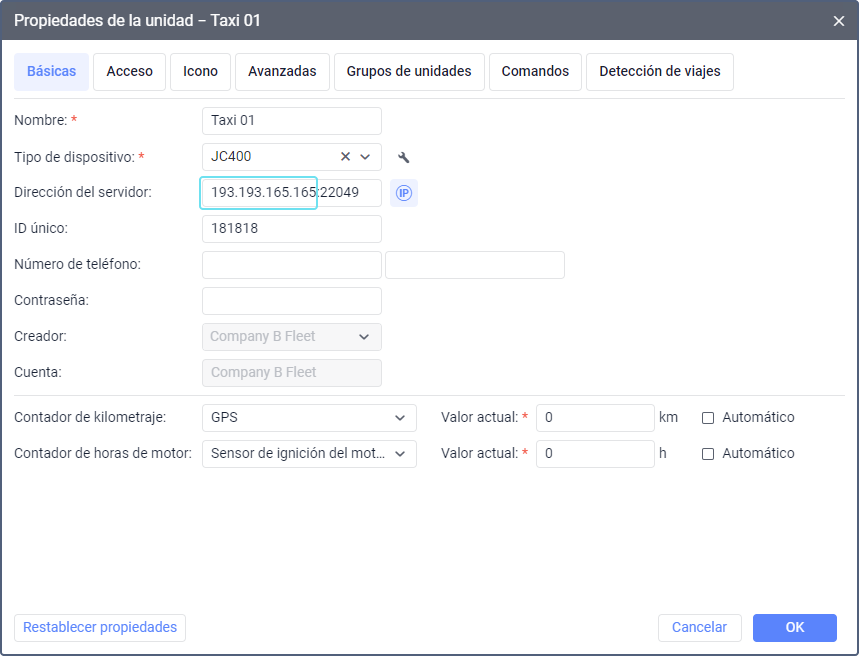Open the Icono tab
The height and width of the screenshot is (656, 859).
pyautogui.click(x=200, y=72)
